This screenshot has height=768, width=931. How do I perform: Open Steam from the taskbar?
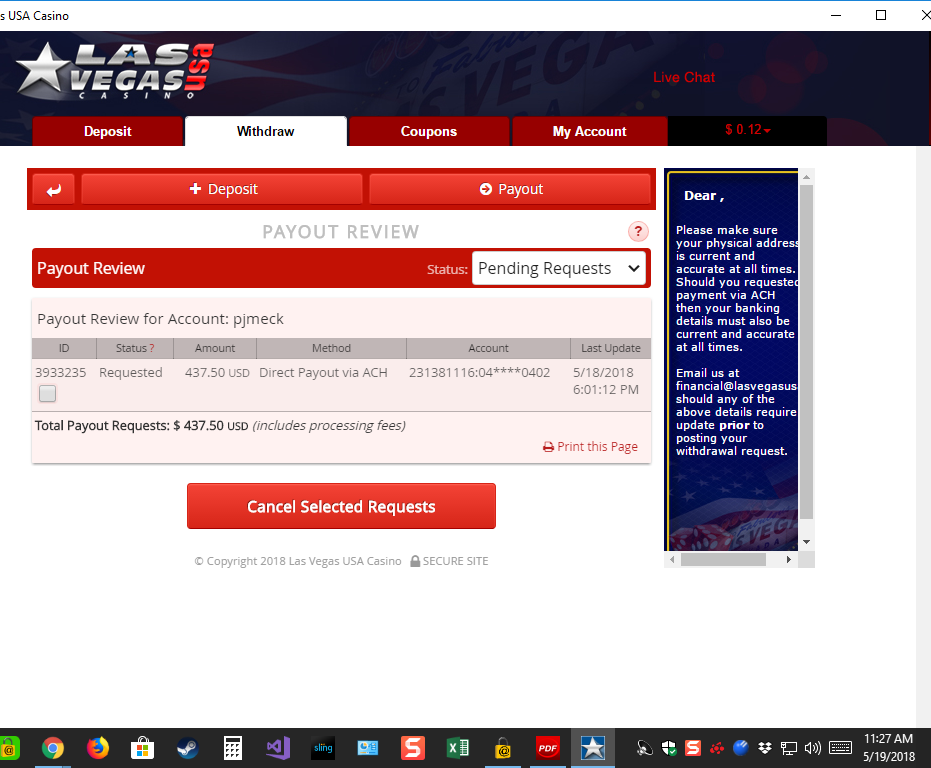tap(188, 748)
